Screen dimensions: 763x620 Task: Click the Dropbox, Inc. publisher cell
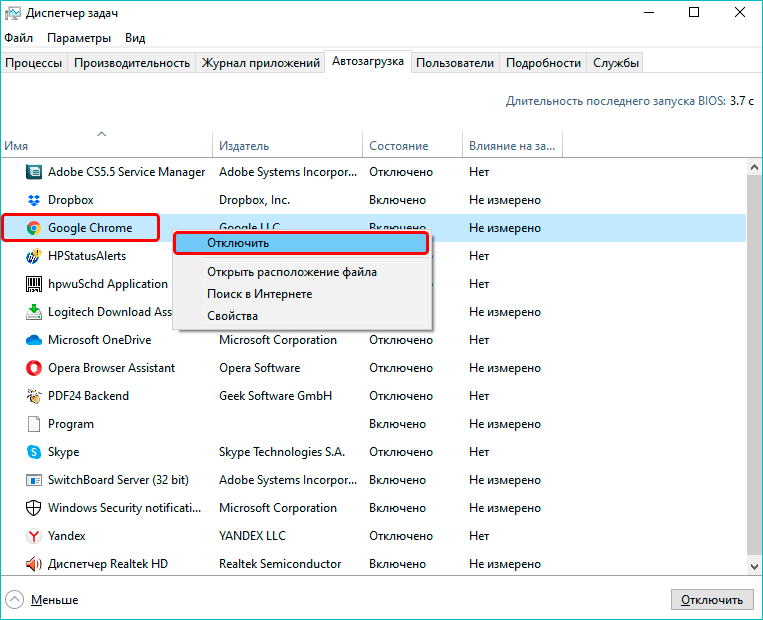[x=254, y=200]
